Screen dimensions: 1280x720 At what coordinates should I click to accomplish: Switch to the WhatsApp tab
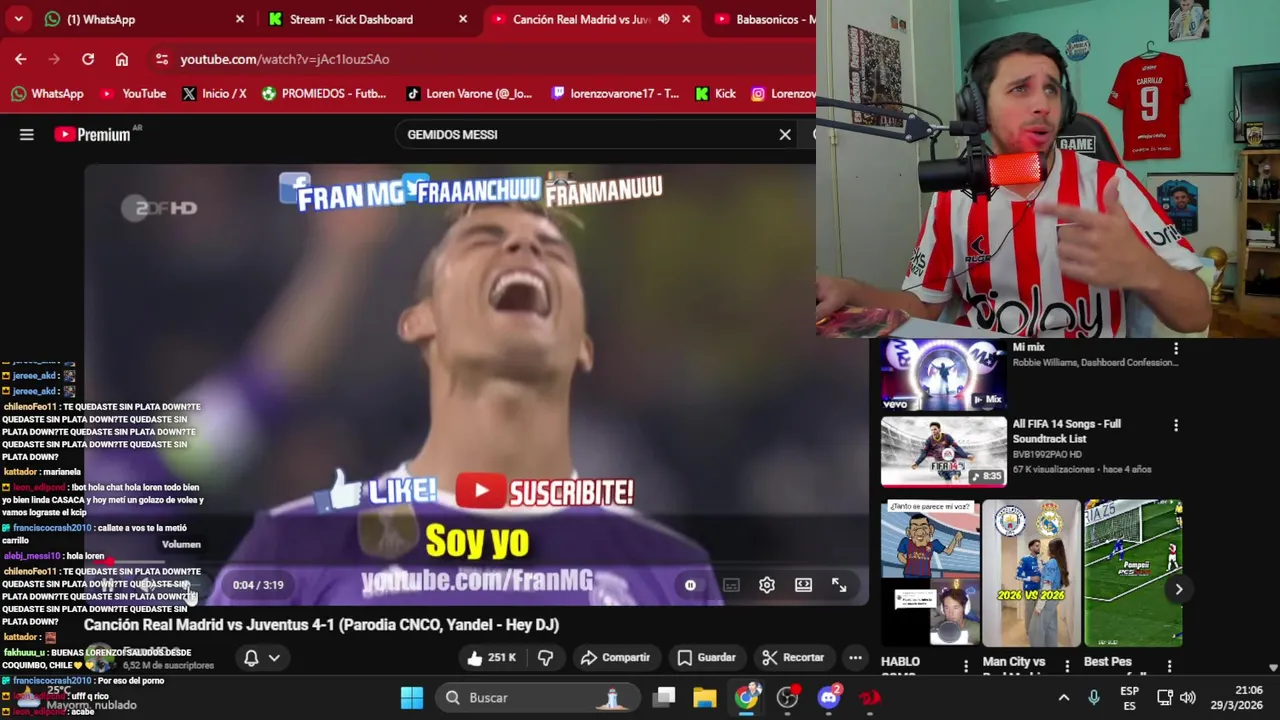(x=143, y=19)
